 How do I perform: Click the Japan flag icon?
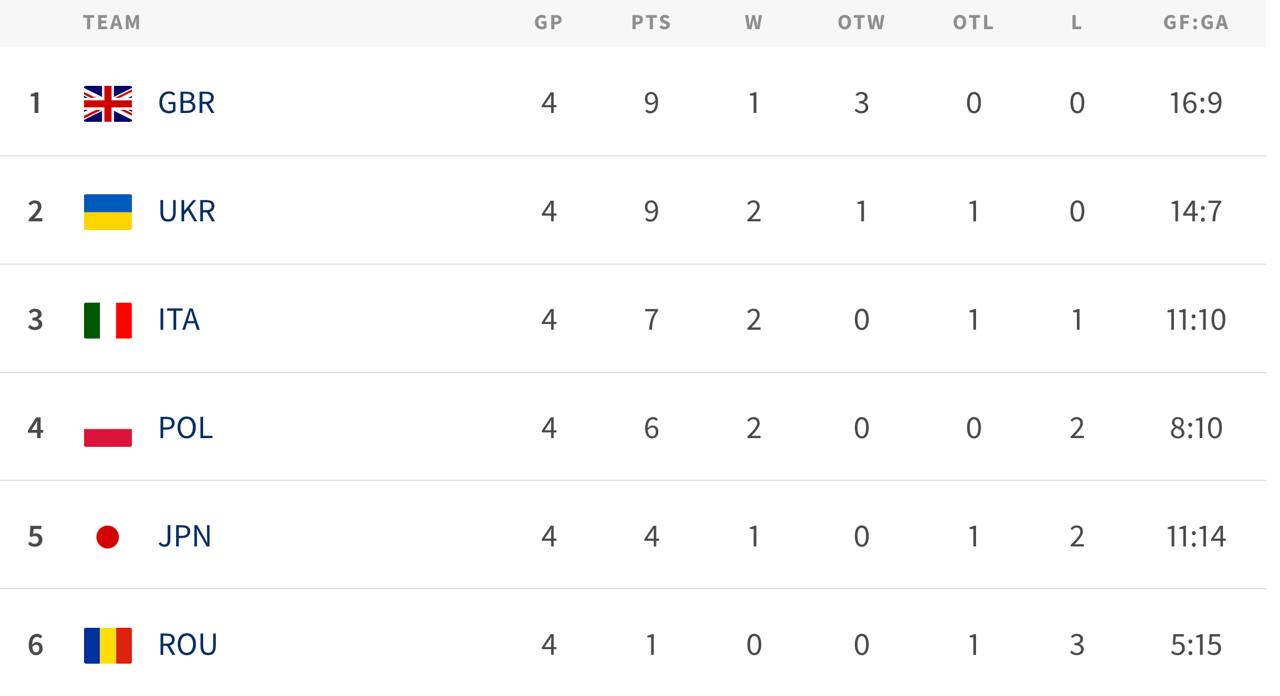pyautogui.click(x=108, y=537)
